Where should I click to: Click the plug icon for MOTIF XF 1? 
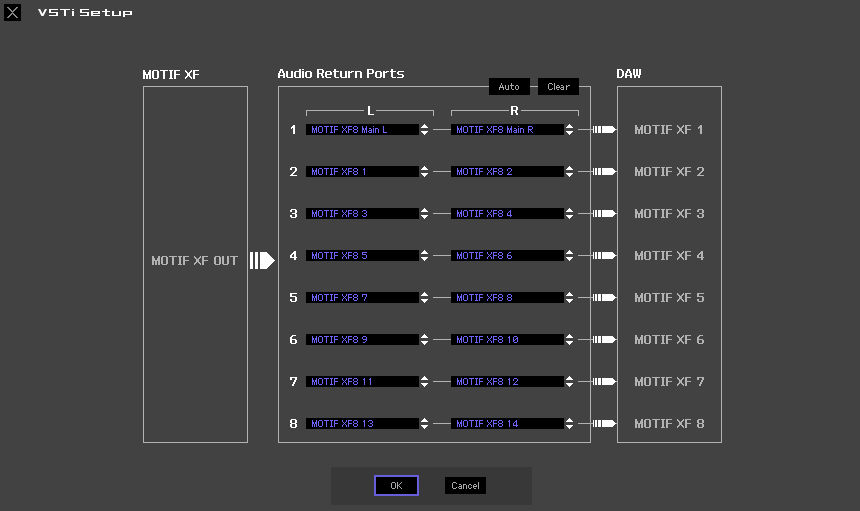603,130
